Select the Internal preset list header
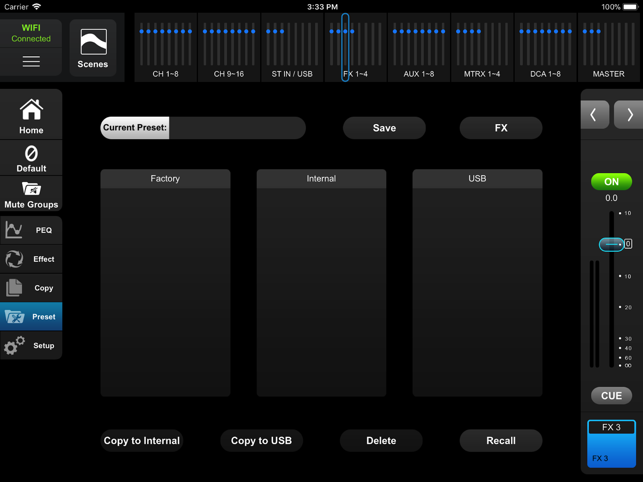The height and width of the screenshot is (482, 643). tap(322, 179)
